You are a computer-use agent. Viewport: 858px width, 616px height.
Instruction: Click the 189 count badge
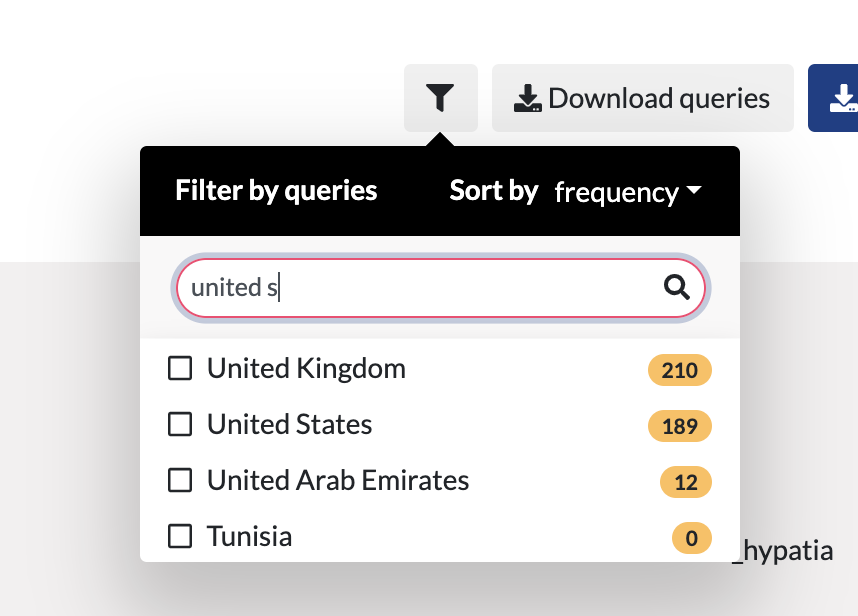tap(680, 426)
